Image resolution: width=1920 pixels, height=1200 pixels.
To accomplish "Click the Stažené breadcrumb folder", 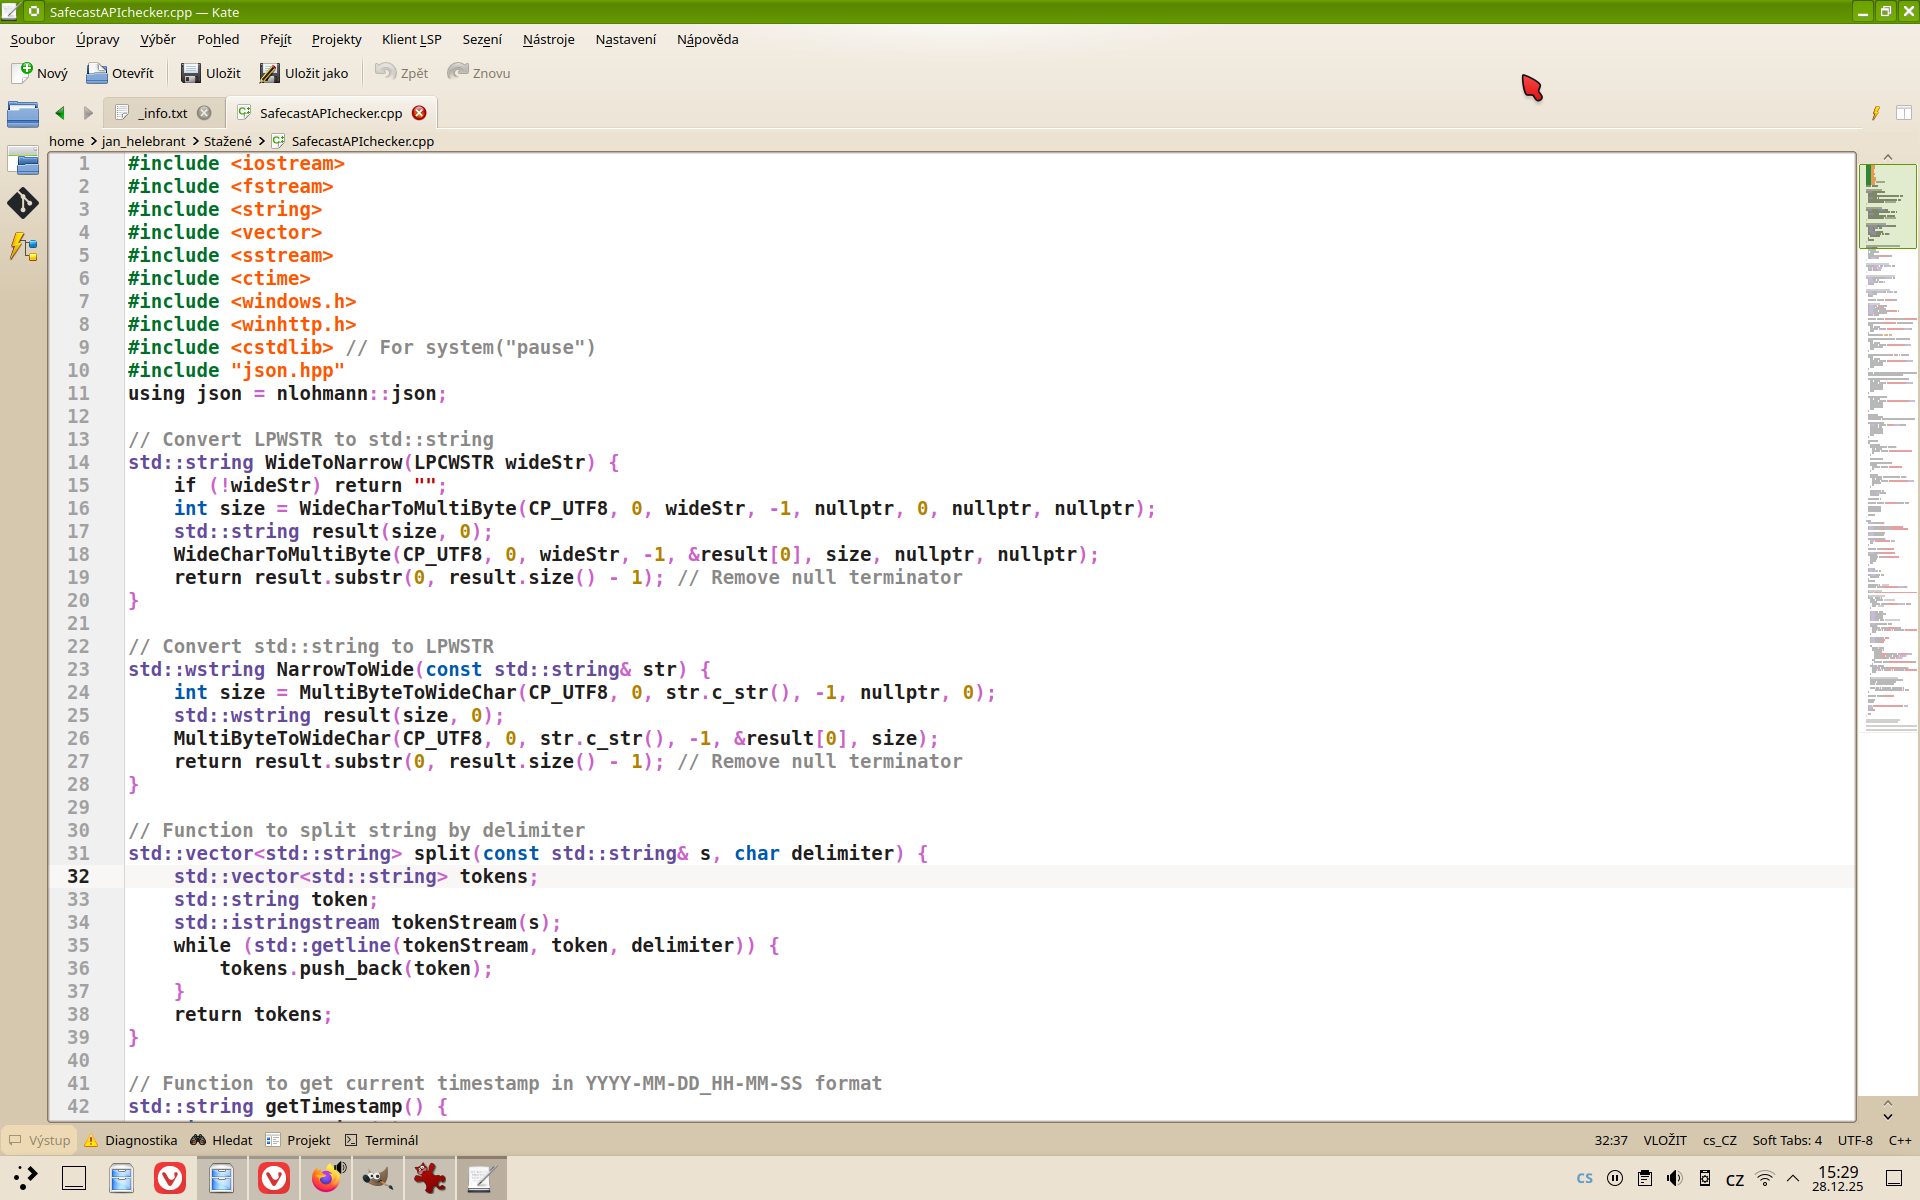I will coord(227,141).
